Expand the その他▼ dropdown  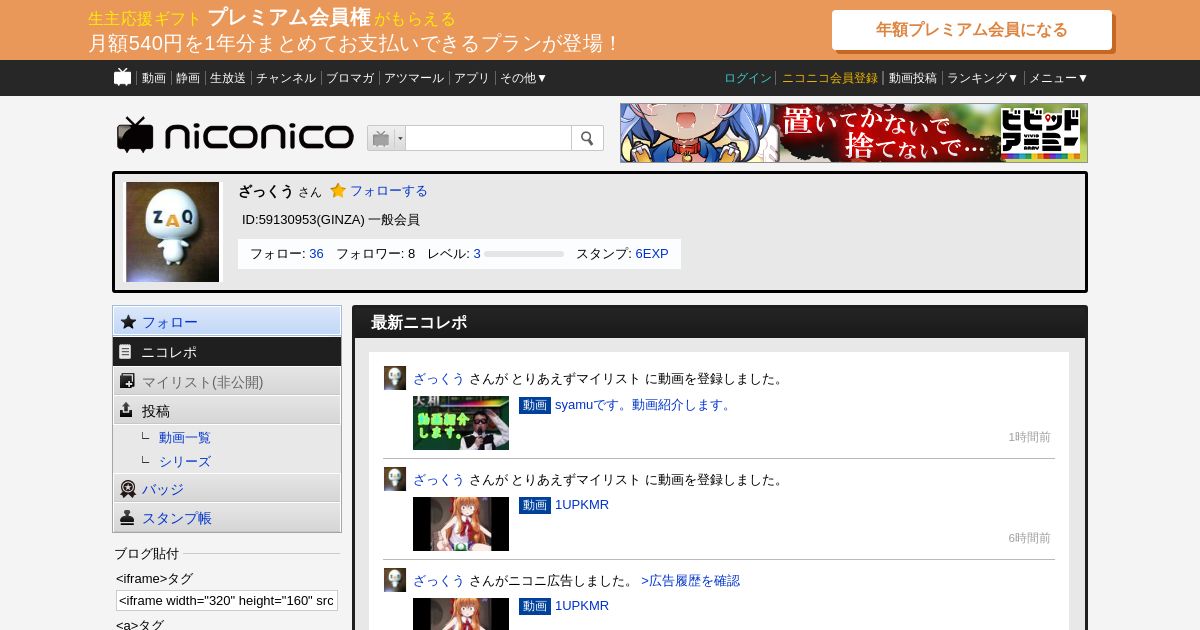(x=524, y=78)
